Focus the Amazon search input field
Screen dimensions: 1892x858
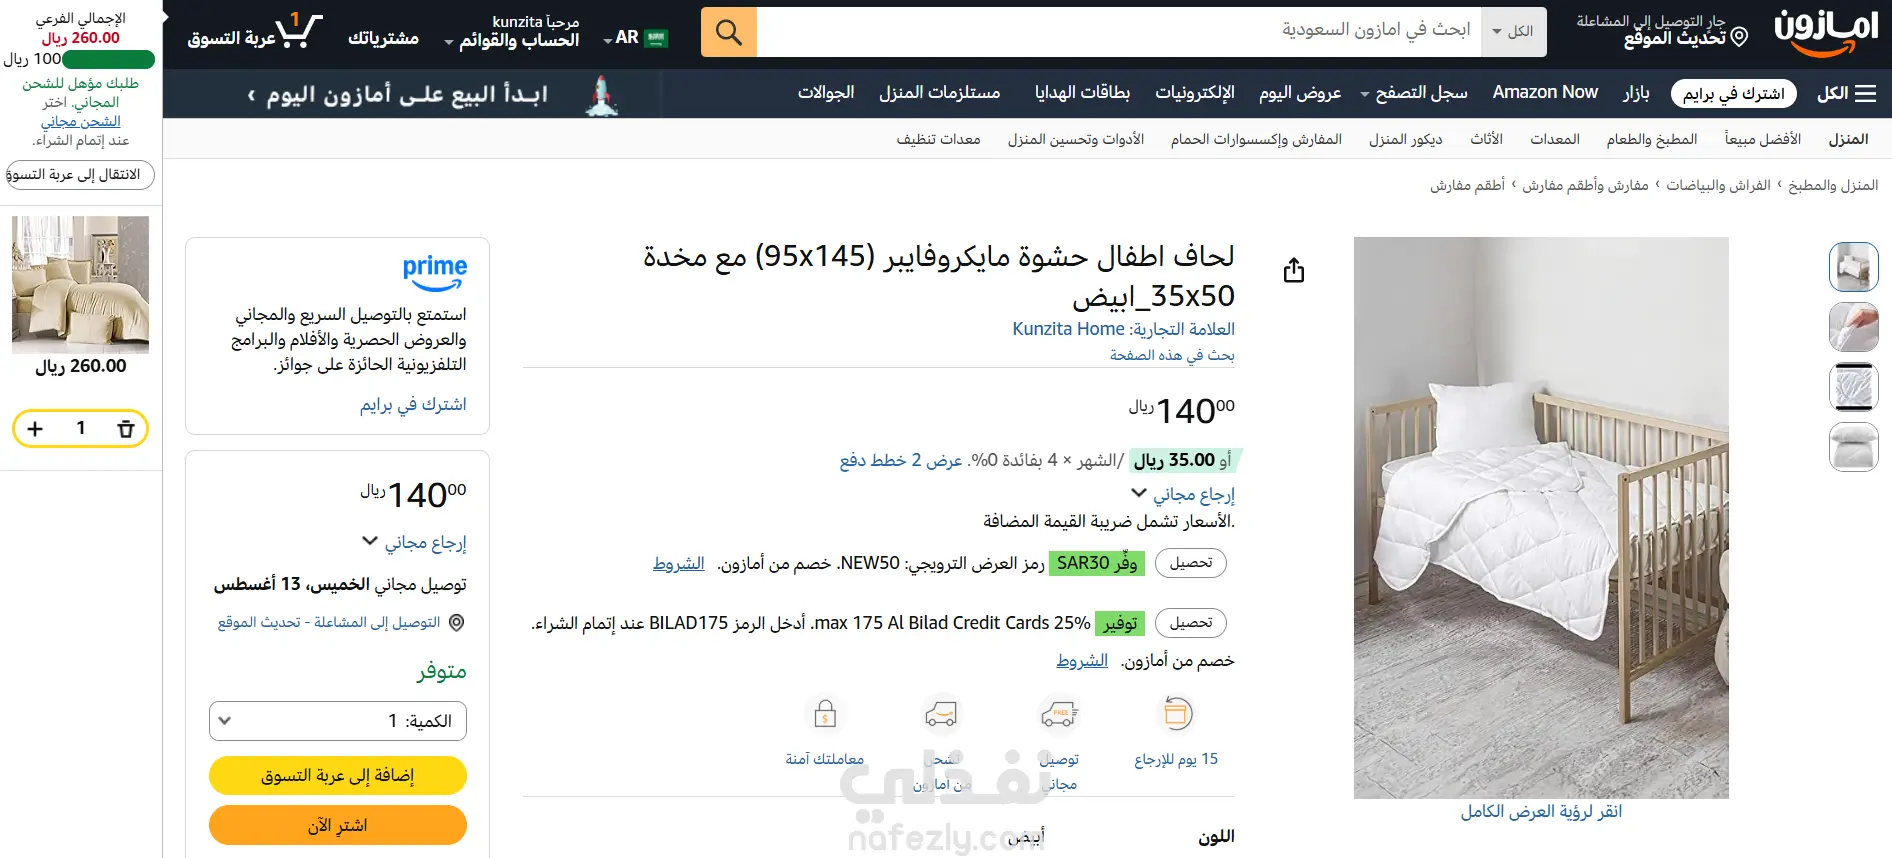click(x=1118, y=32)
